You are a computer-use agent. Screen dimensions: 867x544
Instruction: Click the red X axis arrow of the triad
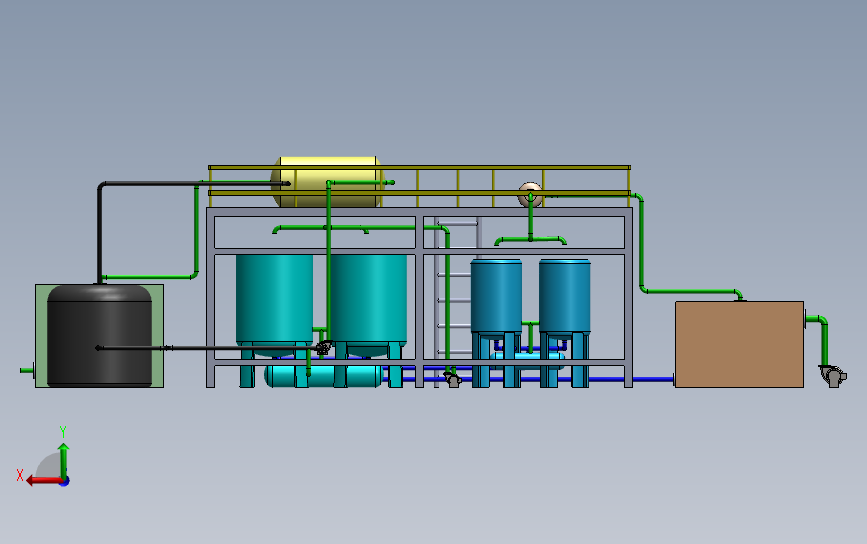coord(43,480)
